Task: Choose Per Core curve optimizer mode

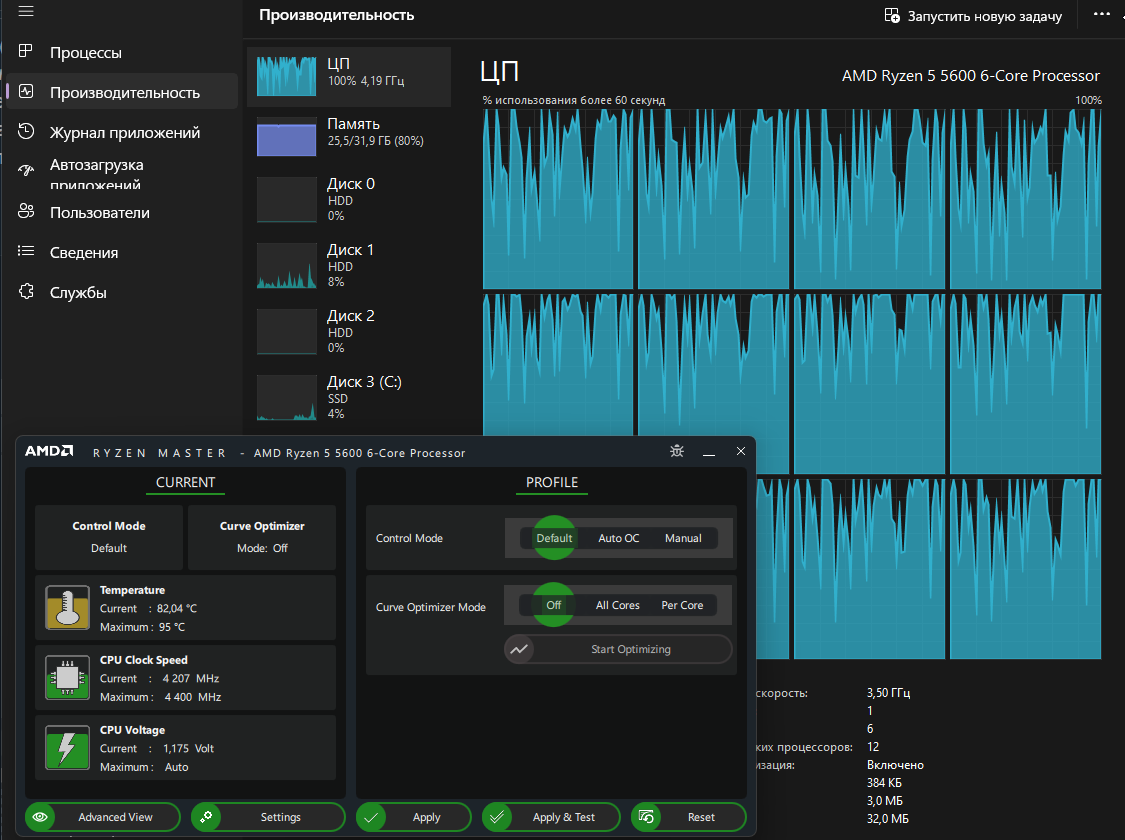Action: 682,605
